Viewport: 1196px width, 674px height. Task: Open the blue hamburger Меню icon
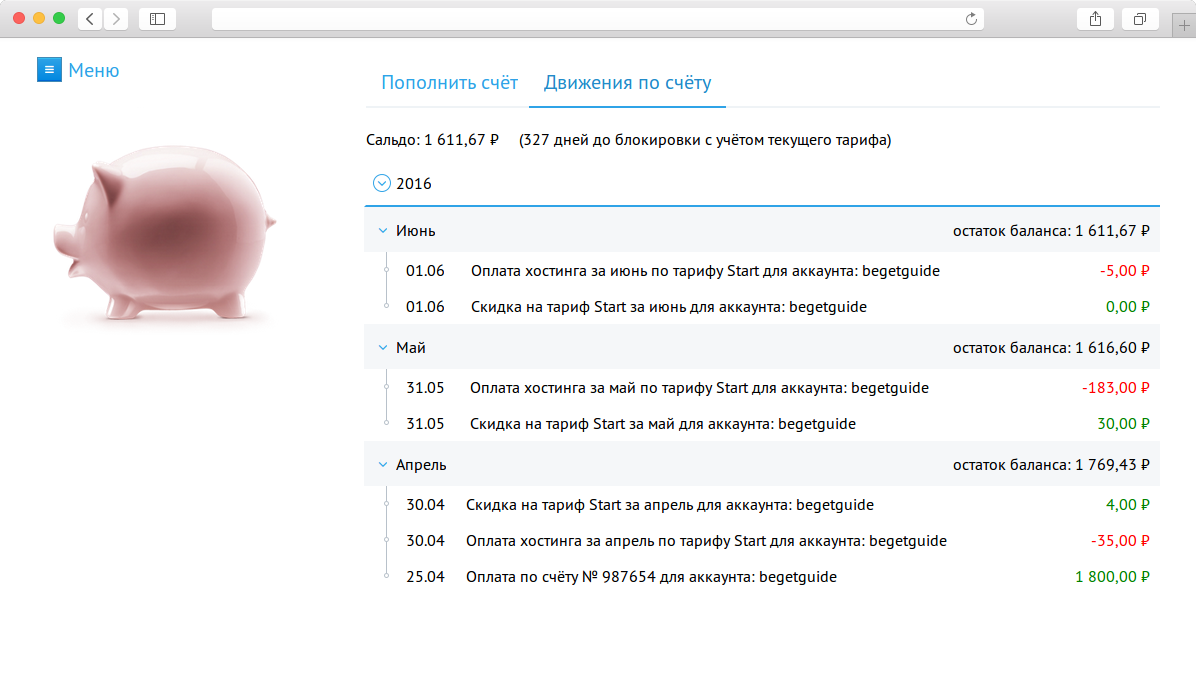50,69
